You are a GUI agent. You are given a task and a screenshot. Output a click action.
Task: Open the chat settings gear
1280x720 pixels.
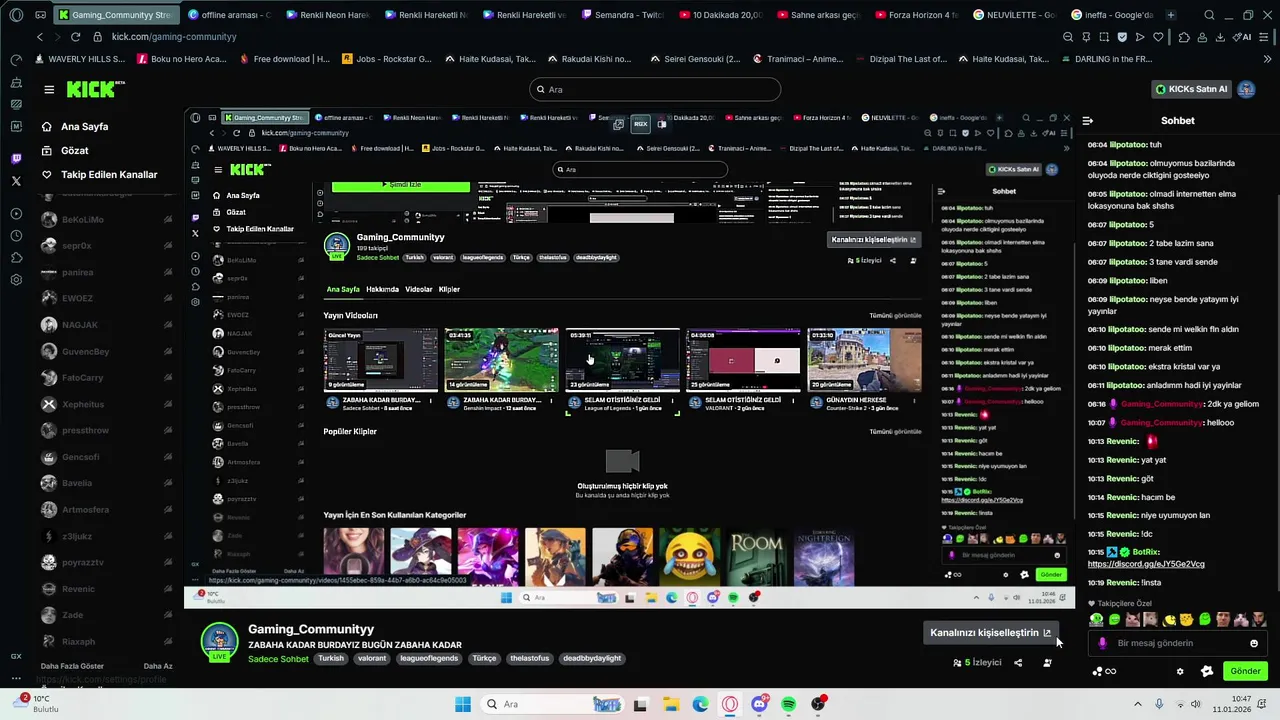pyautogui.click(x=1180, y=671)
